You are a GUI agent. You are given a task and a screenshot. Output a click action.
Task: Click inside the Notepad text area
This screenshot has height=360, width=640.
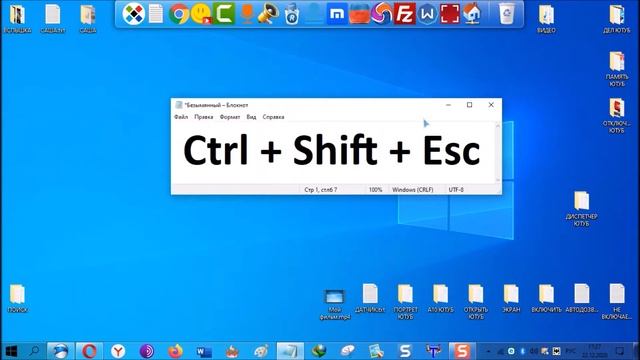[x=333, y=152]
